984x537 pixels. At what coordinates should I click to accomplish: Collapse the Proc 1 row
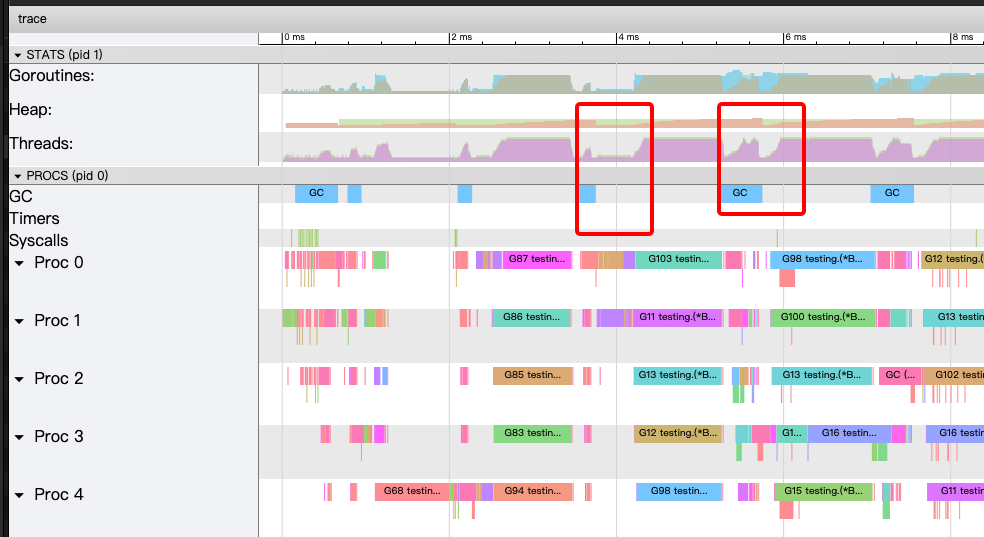pos(19,321)
